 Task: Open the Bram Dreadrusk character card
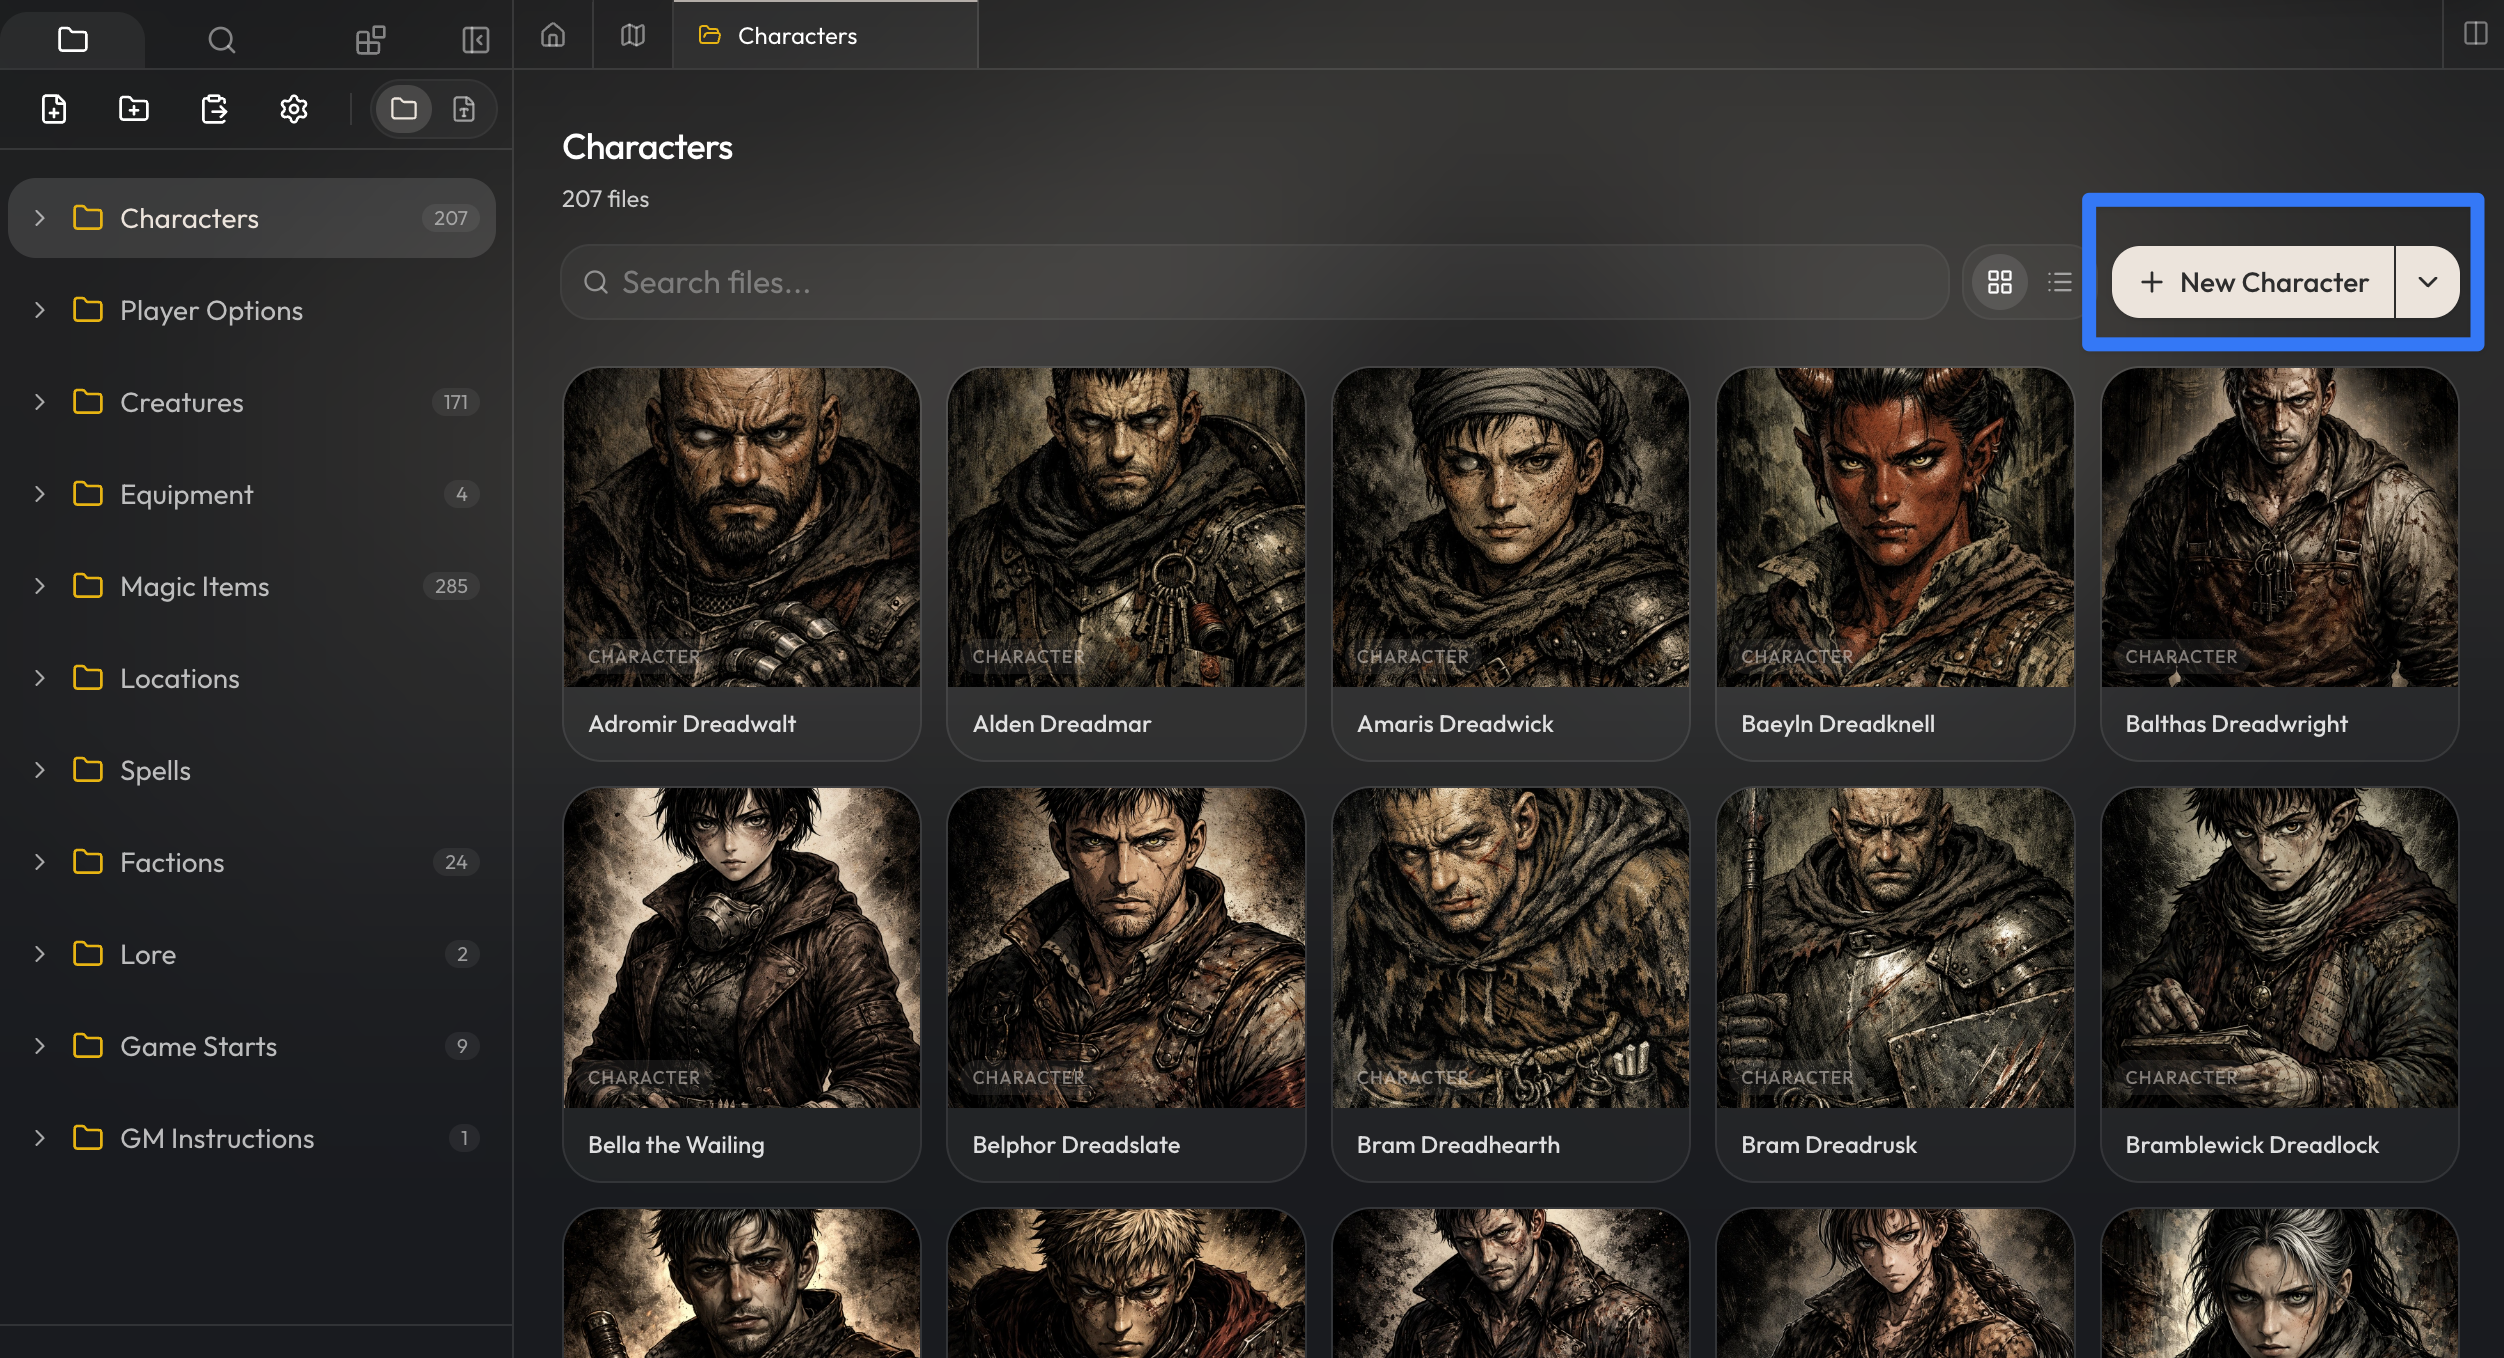pos(1895,985)
